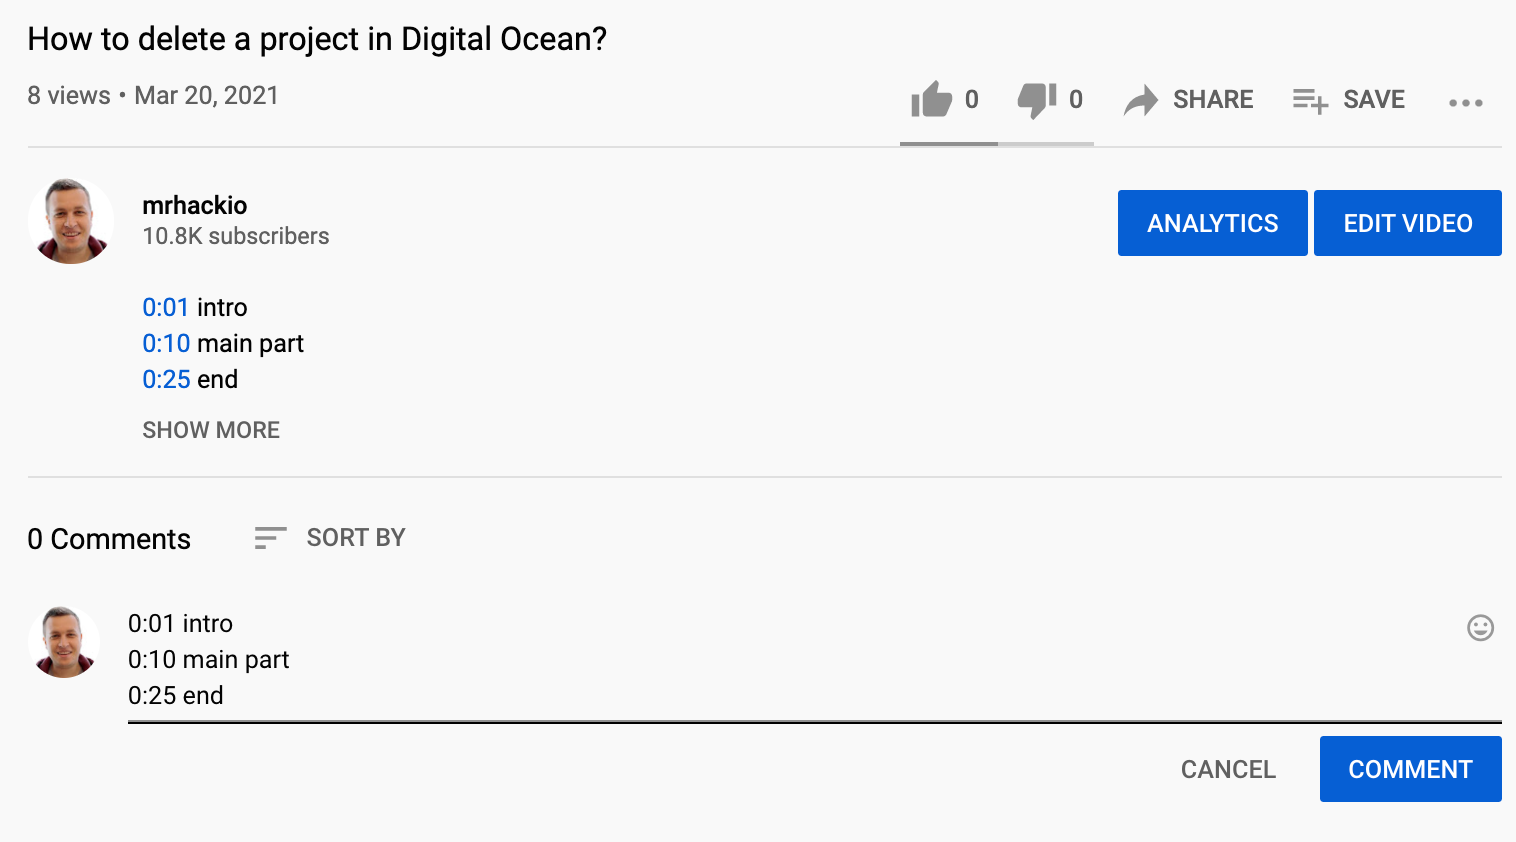
Task: Jump to 0:01 intro timestamp
Action: (165, 307)
